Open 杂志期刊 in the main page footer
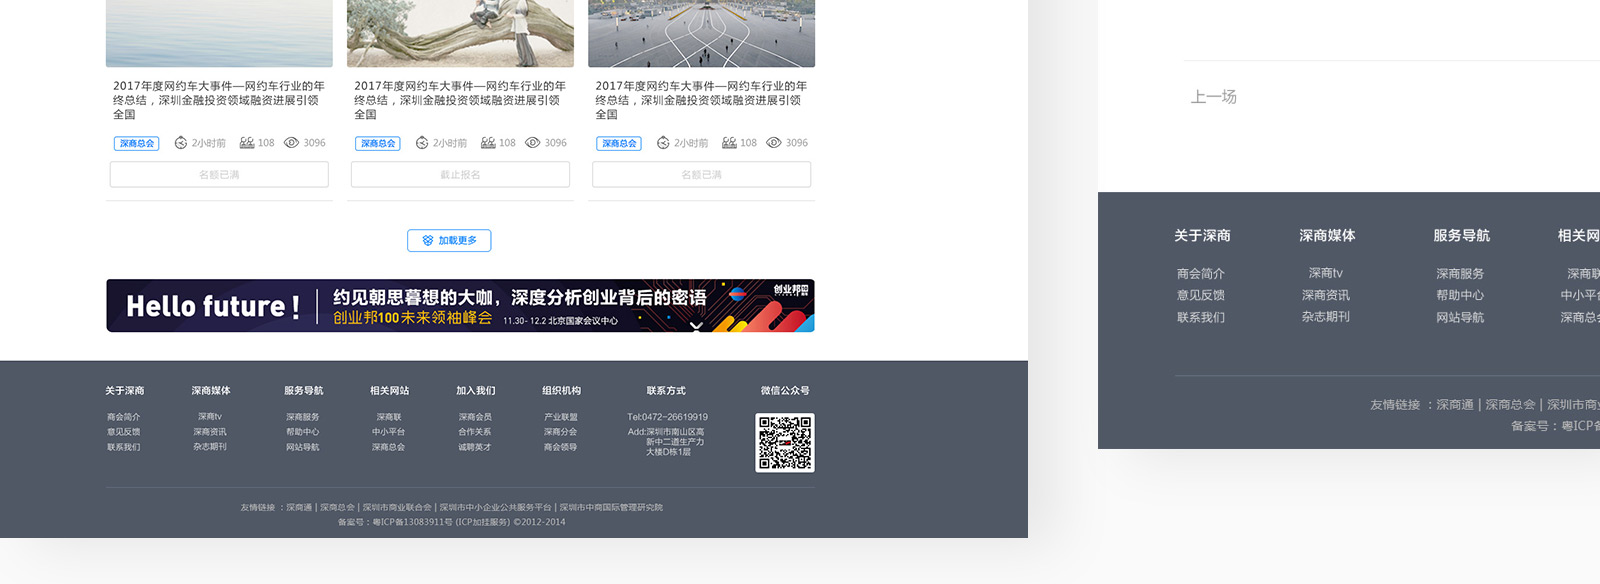Viewport: 1600px width, 584px height. coord(210,447)
